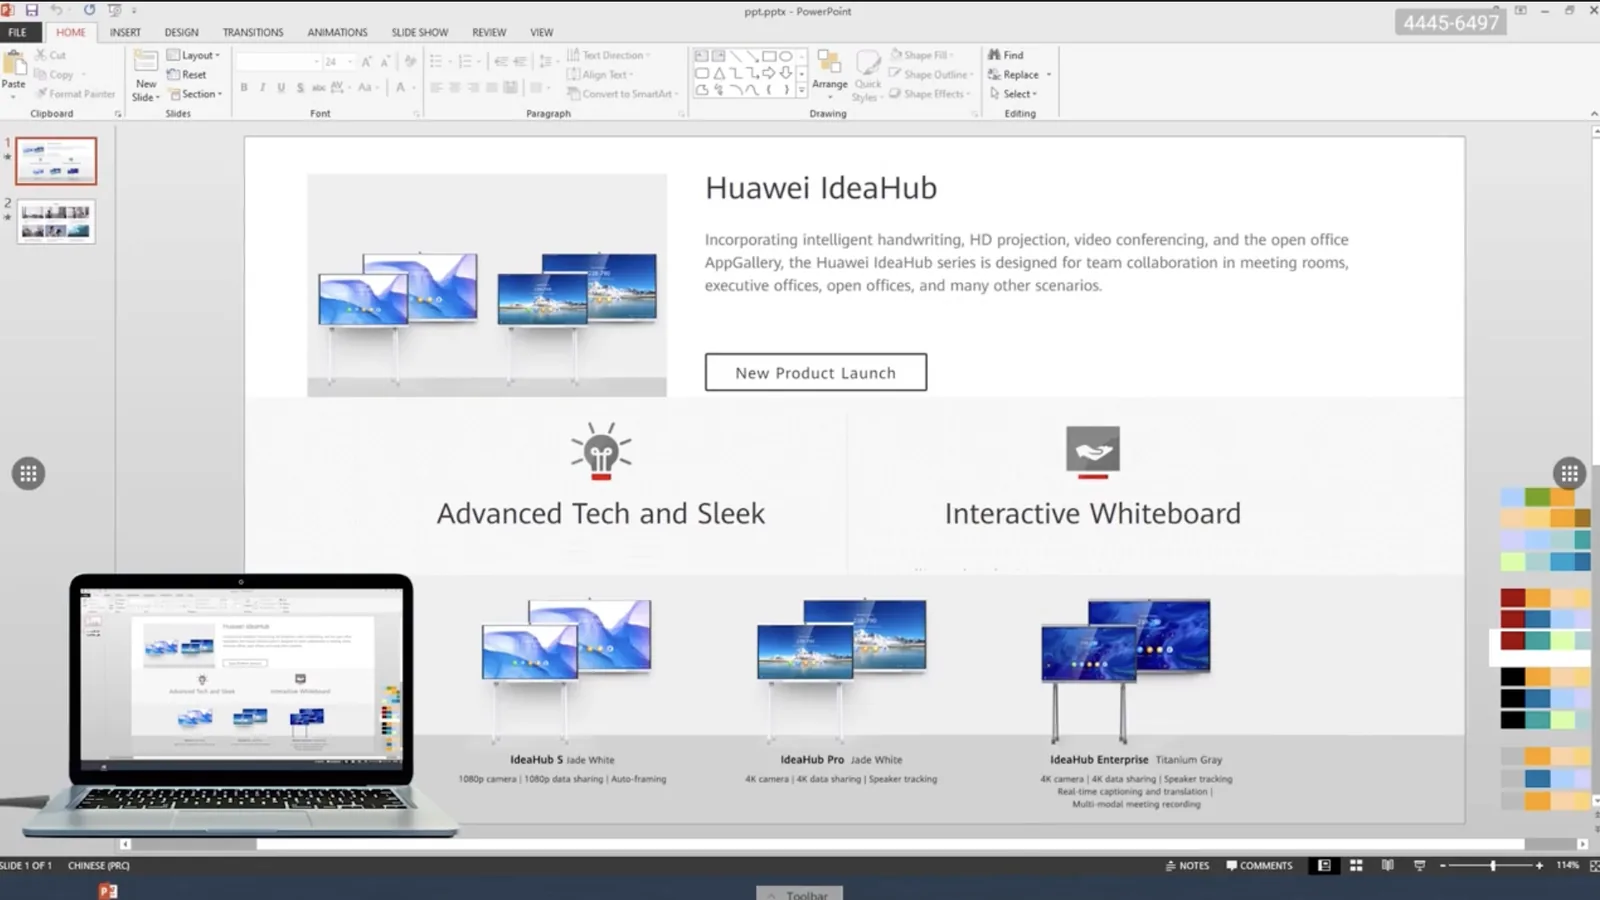Click the New Product Launch button on slide
The image size is (1600, 900).
tap(816, 372)
